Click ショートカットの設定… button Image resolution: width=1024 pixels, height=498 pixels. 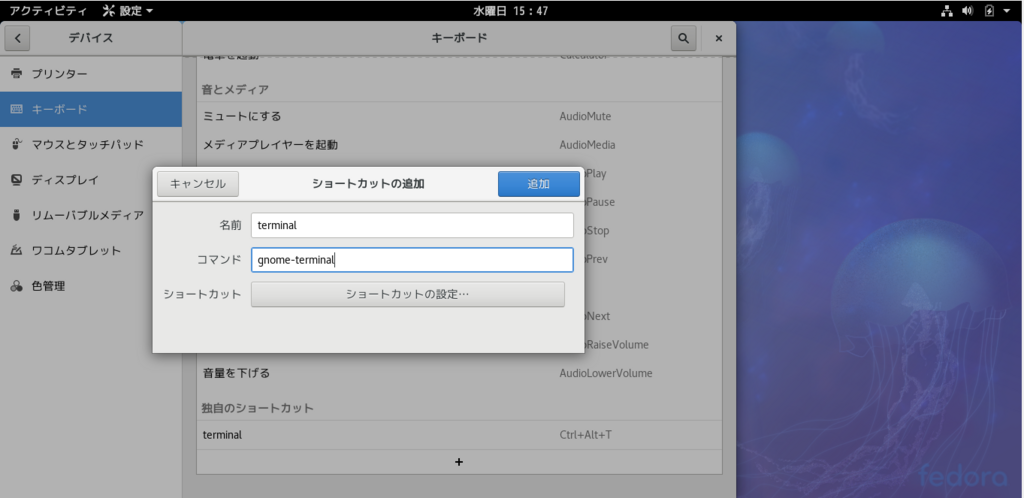pos(408,294)
